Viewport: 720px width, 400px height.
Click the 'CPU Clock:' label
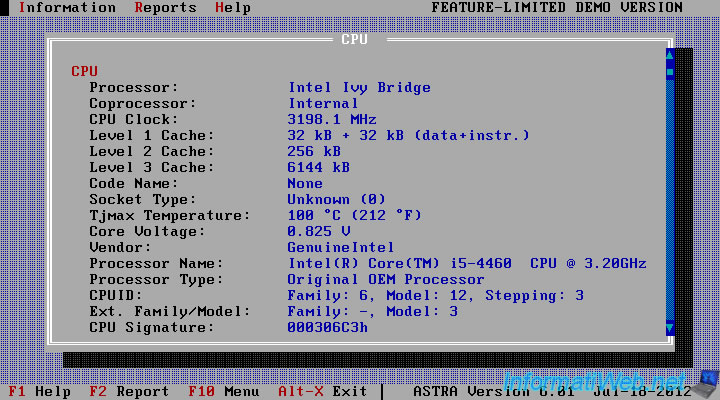[134, 119]
